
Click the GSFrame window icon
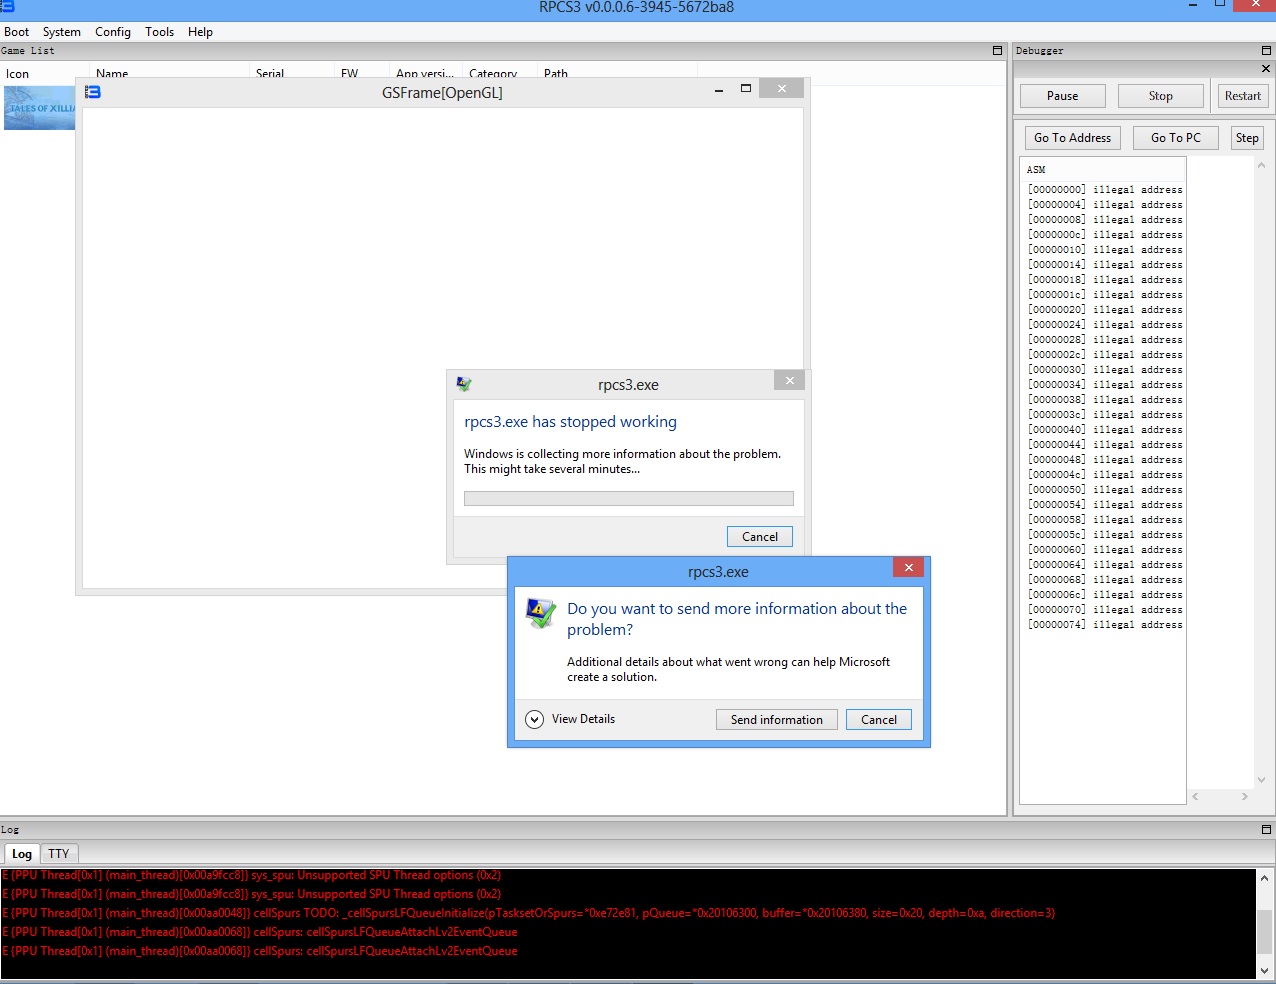click(93, 92)
